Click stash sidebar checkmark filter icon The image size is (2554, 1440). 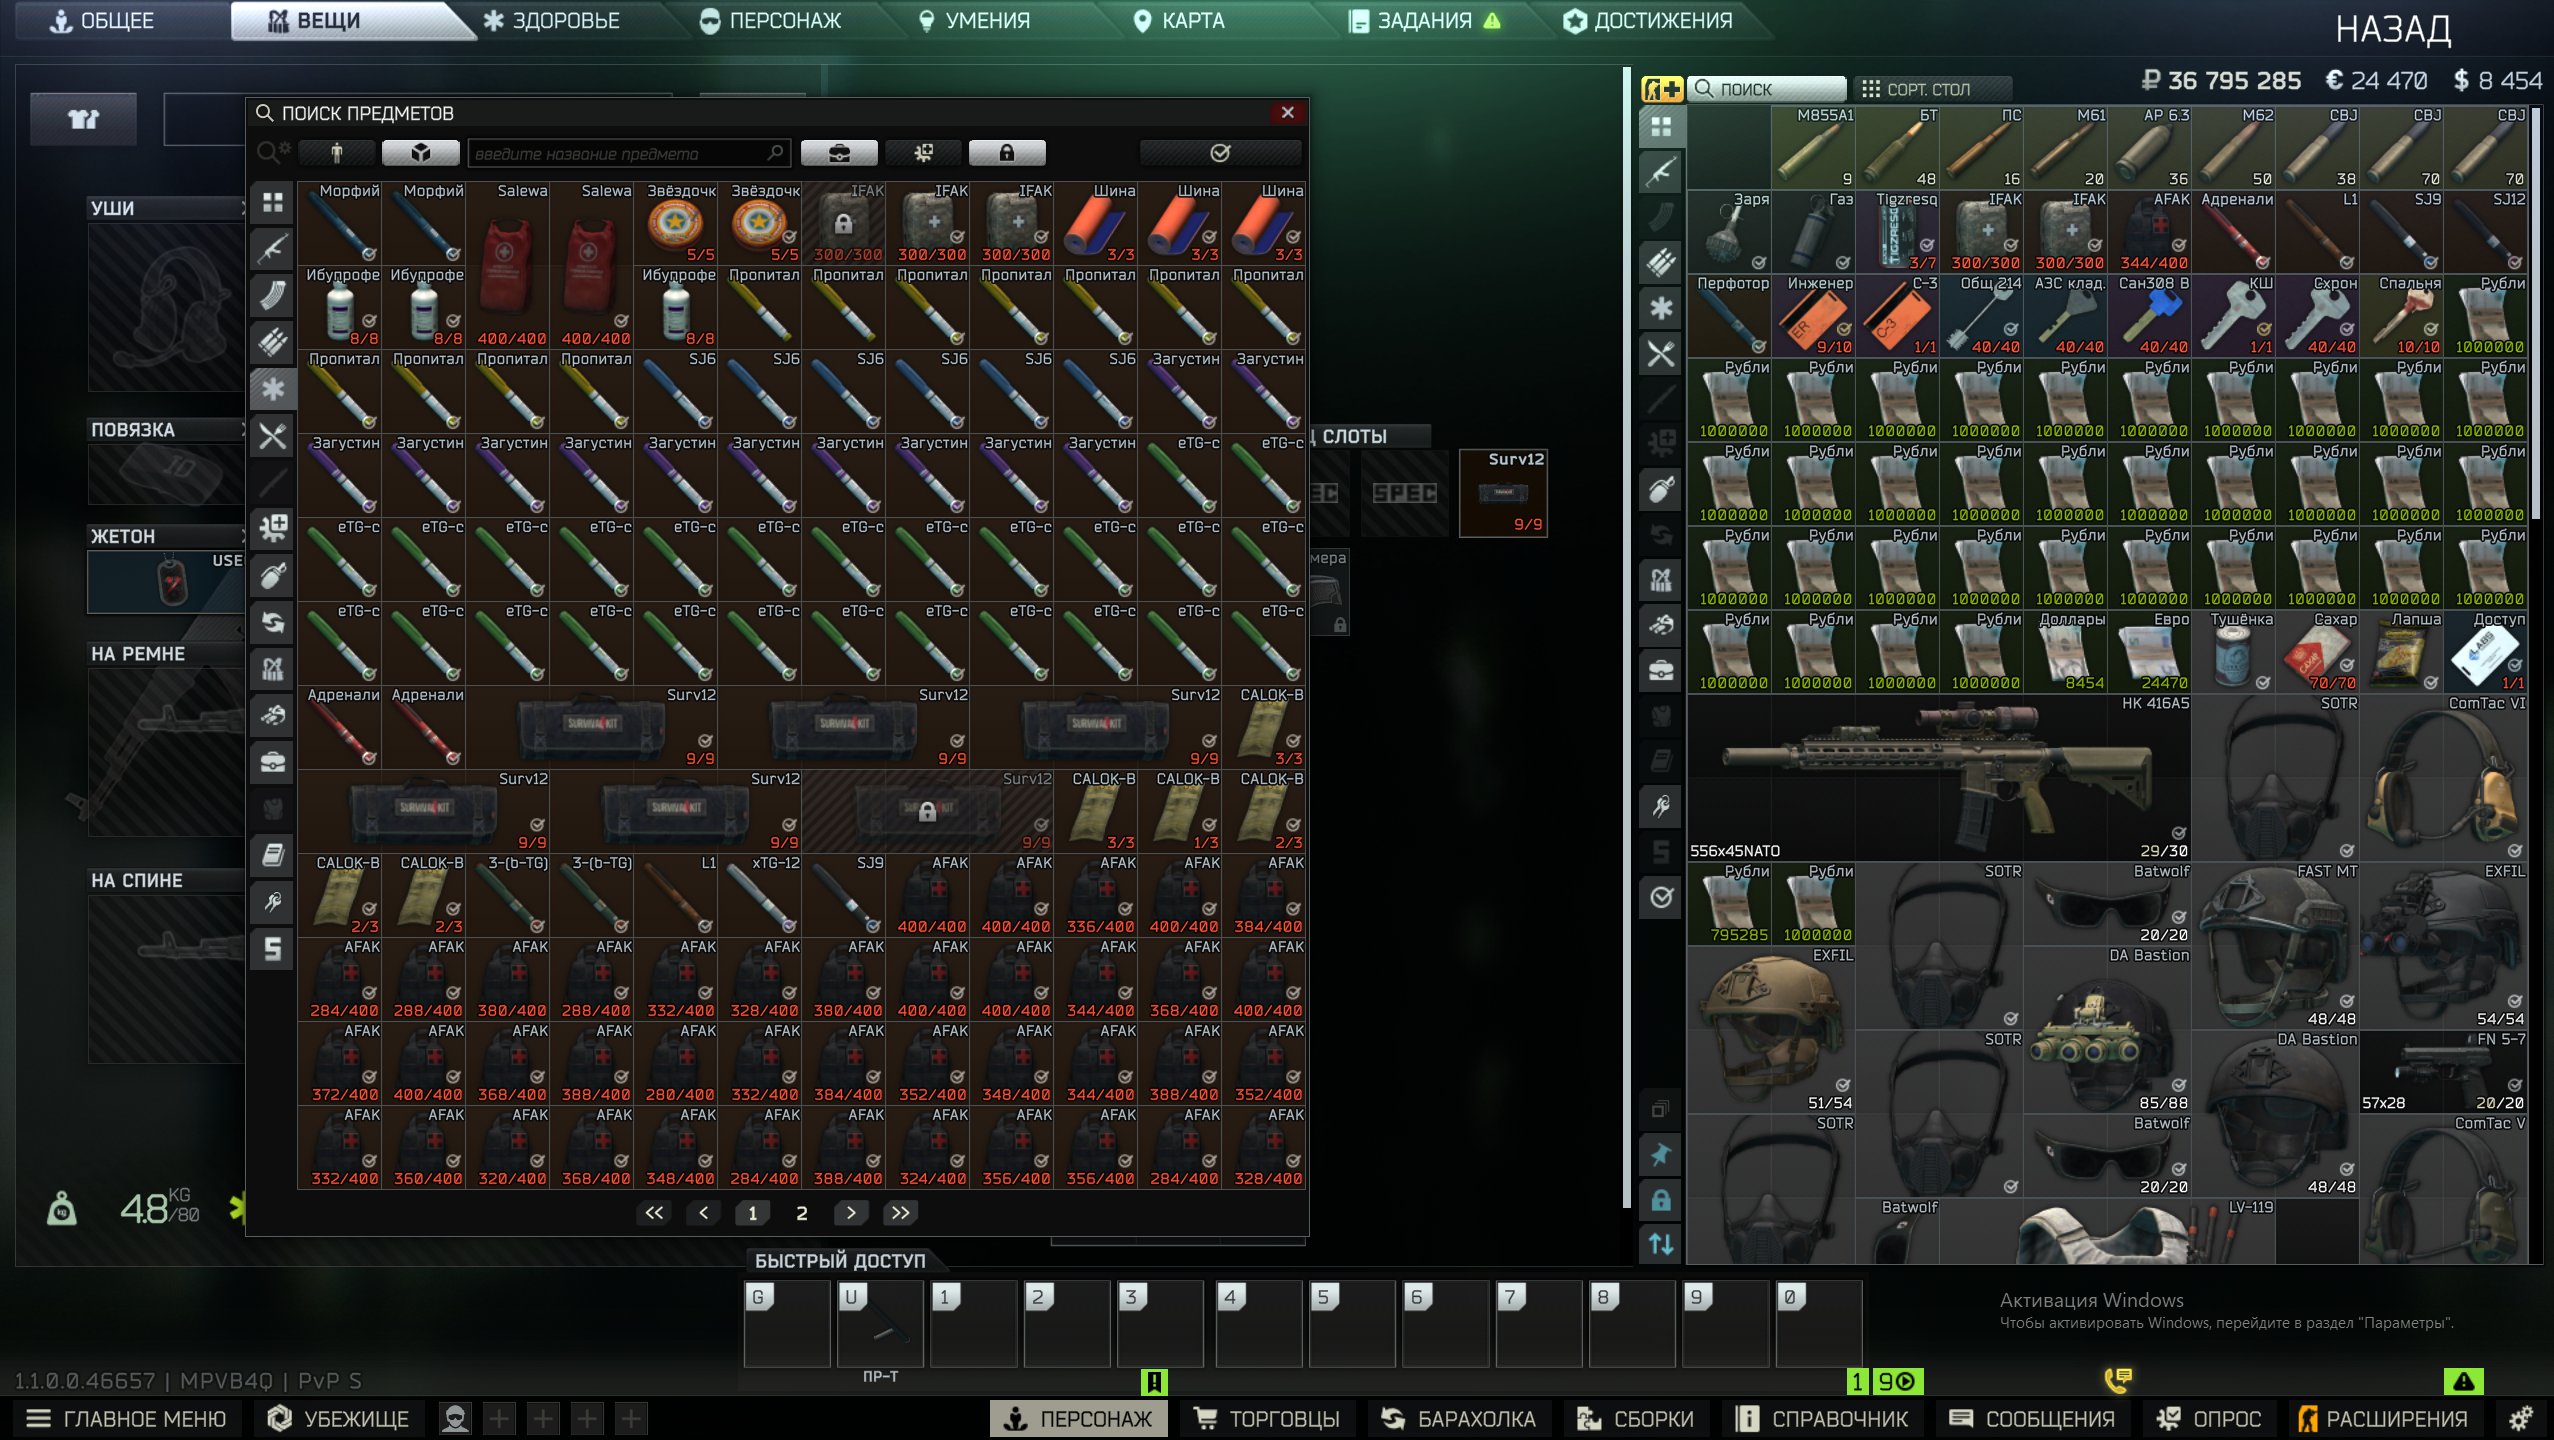[x=1661, y=897]
